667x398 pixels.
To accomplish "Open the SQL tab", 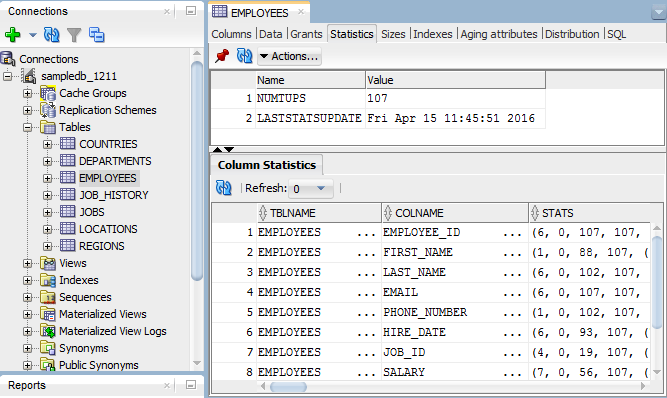I will 616,34.
